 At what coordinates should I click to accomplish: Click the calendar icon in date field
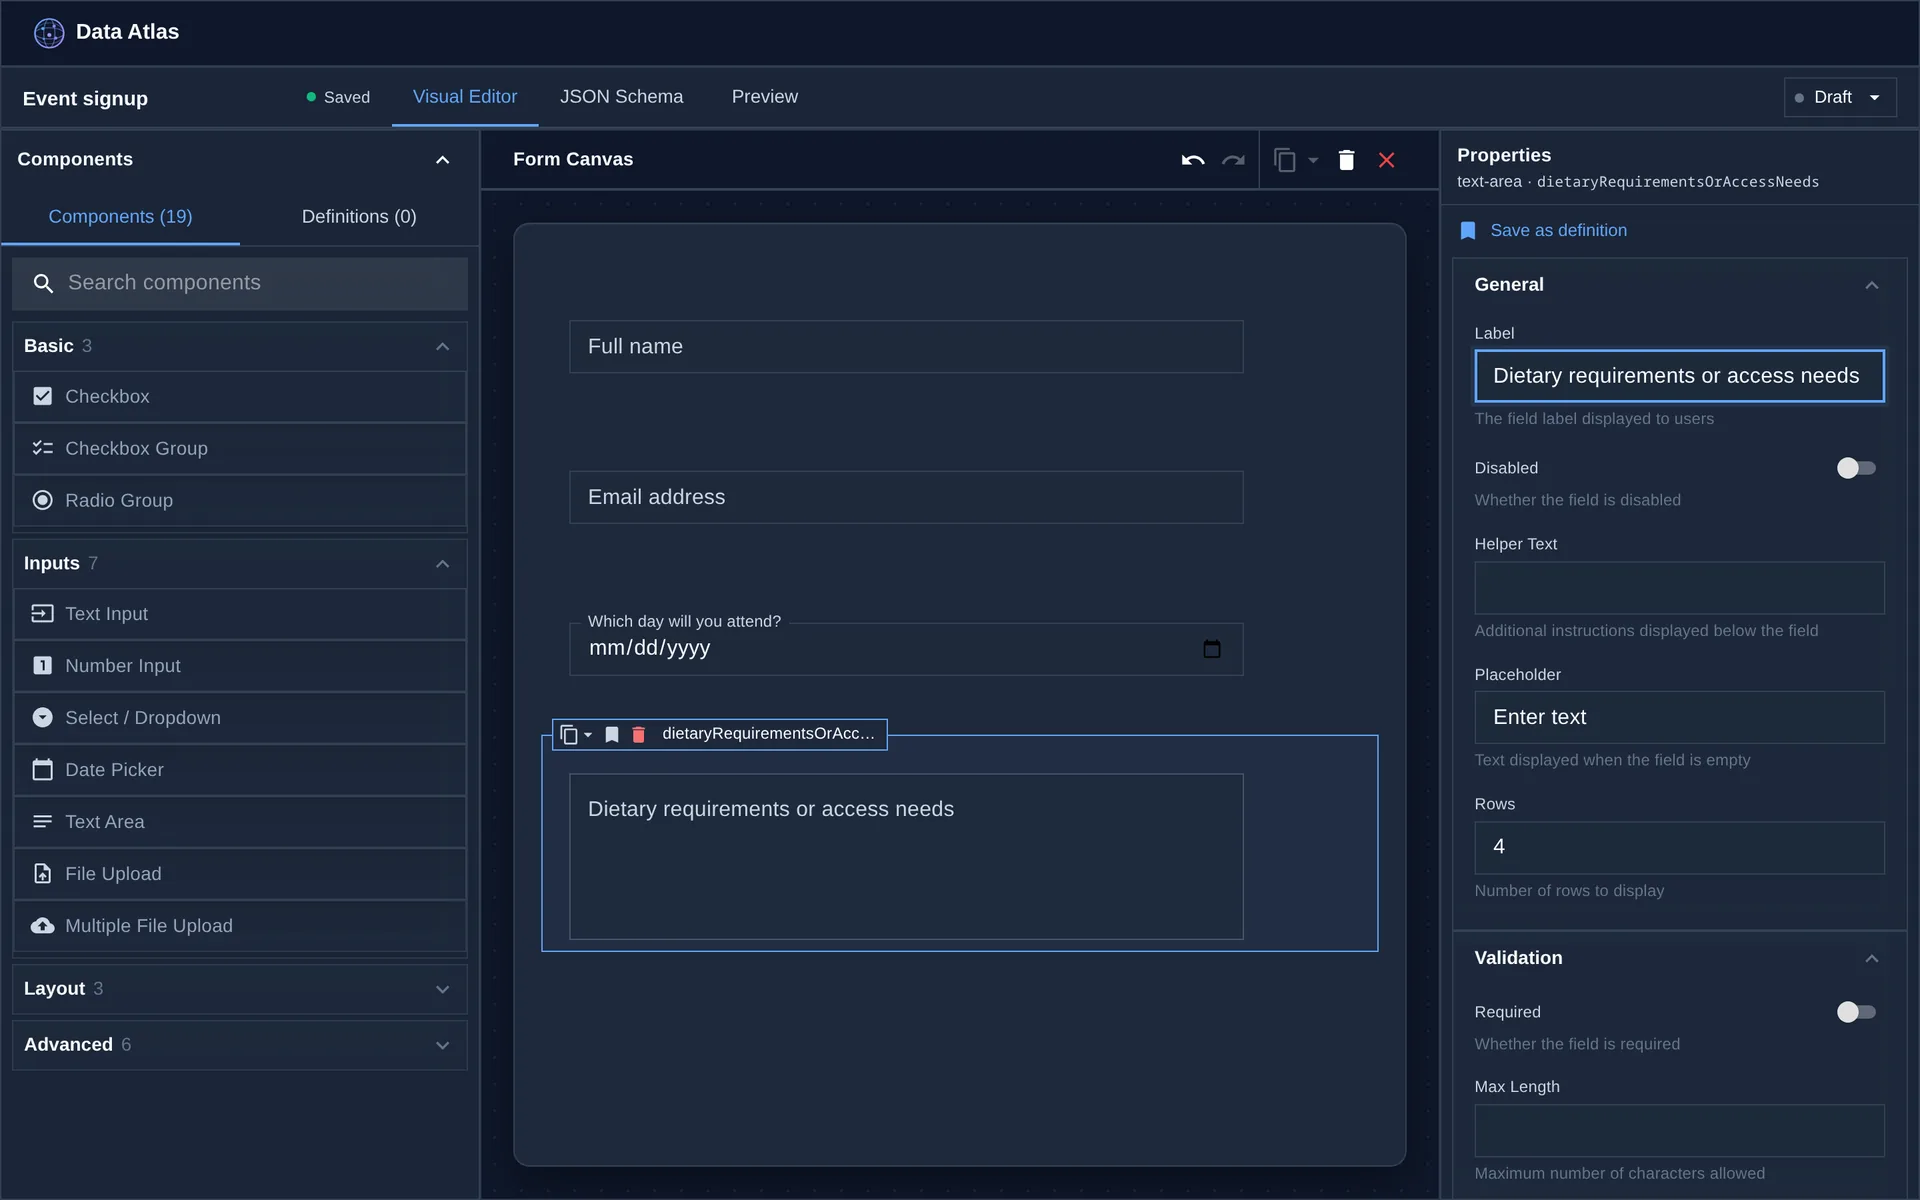[x=1212, y=649]
